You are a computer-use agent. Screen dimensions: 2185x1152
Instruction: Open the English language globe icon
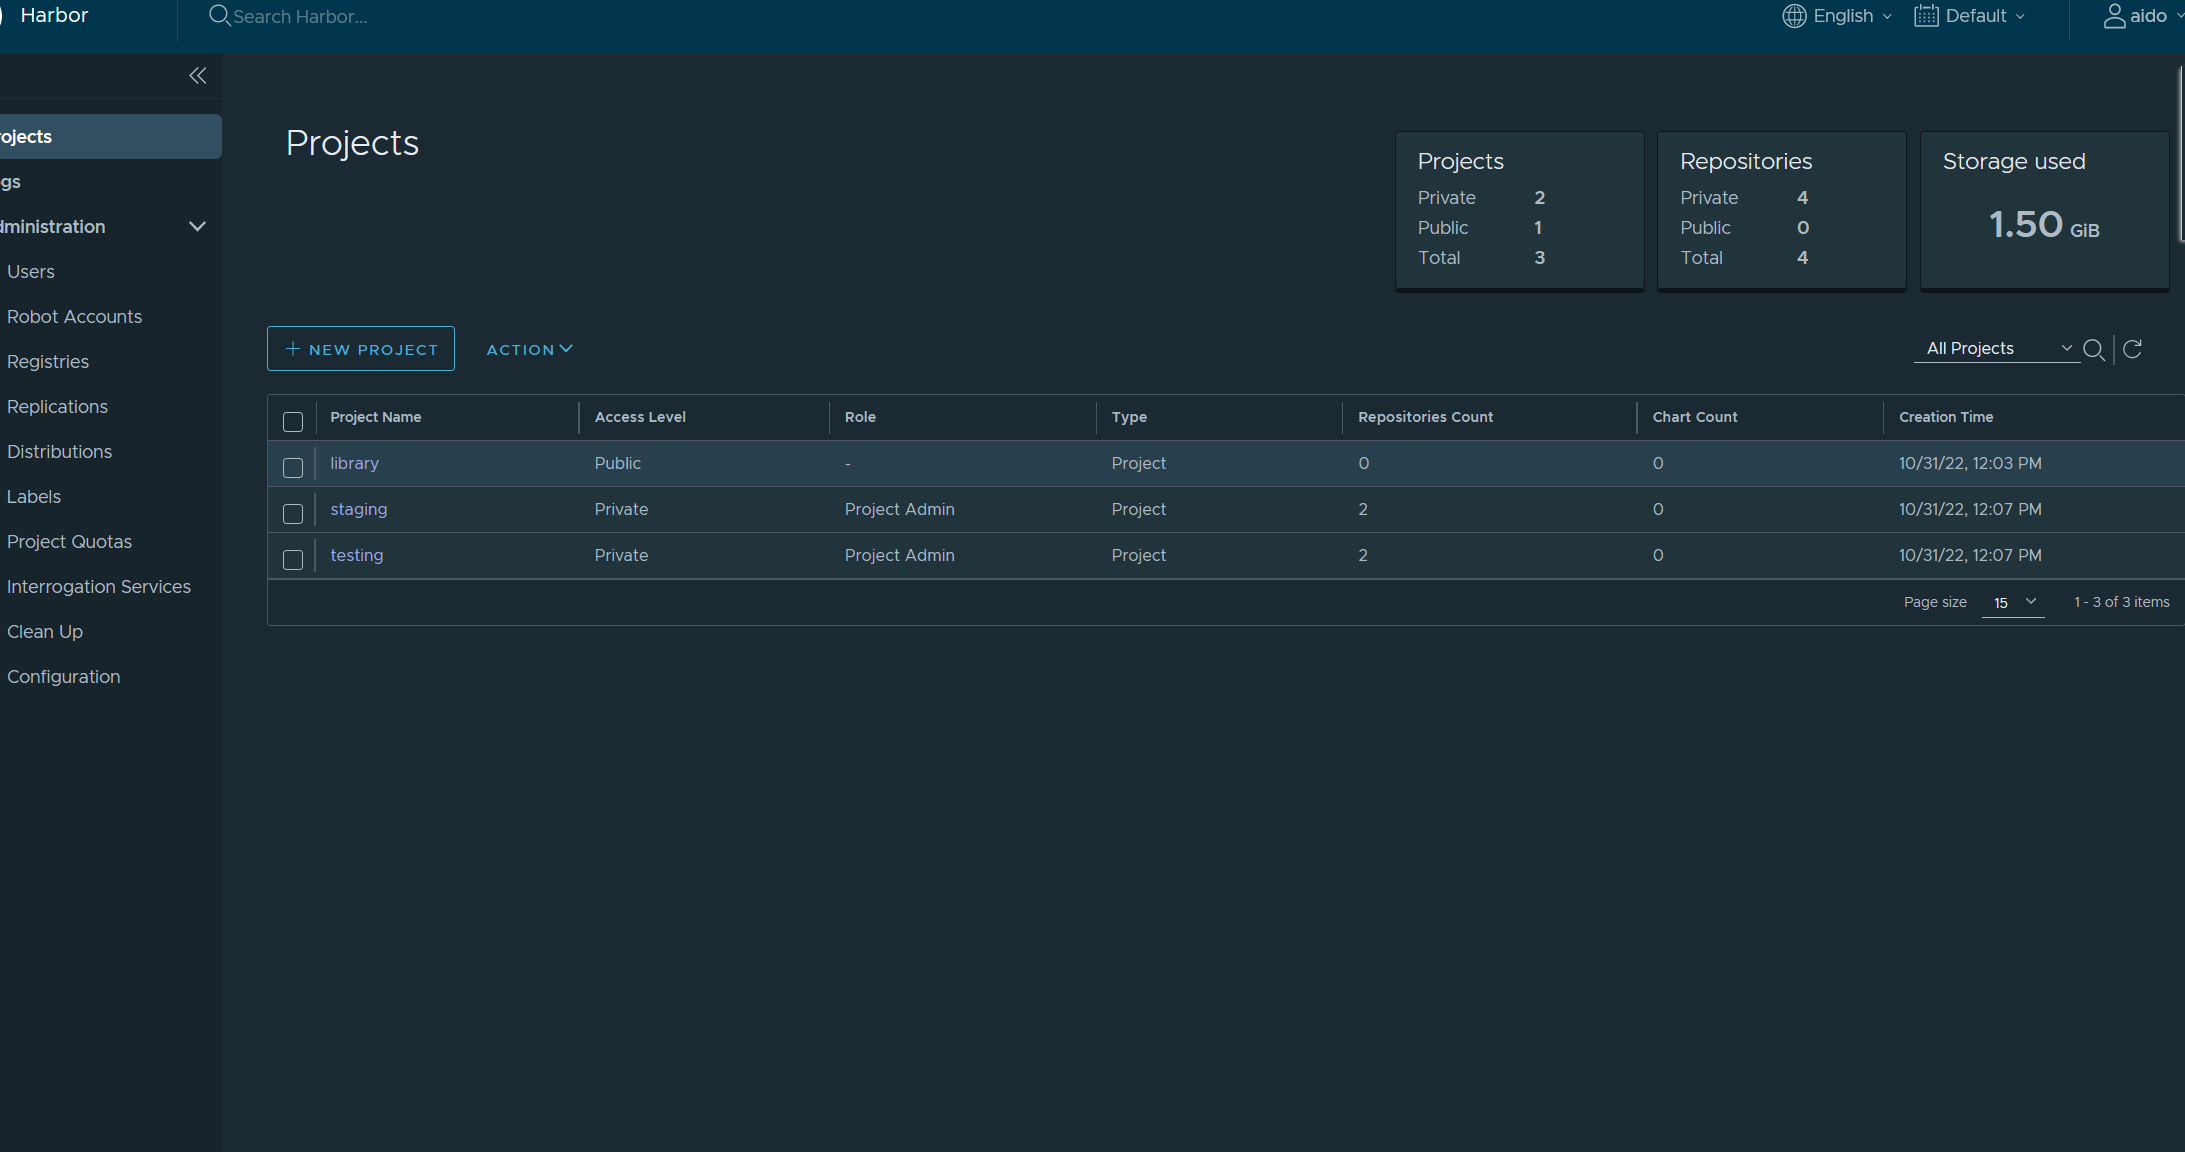[1793, 16]
